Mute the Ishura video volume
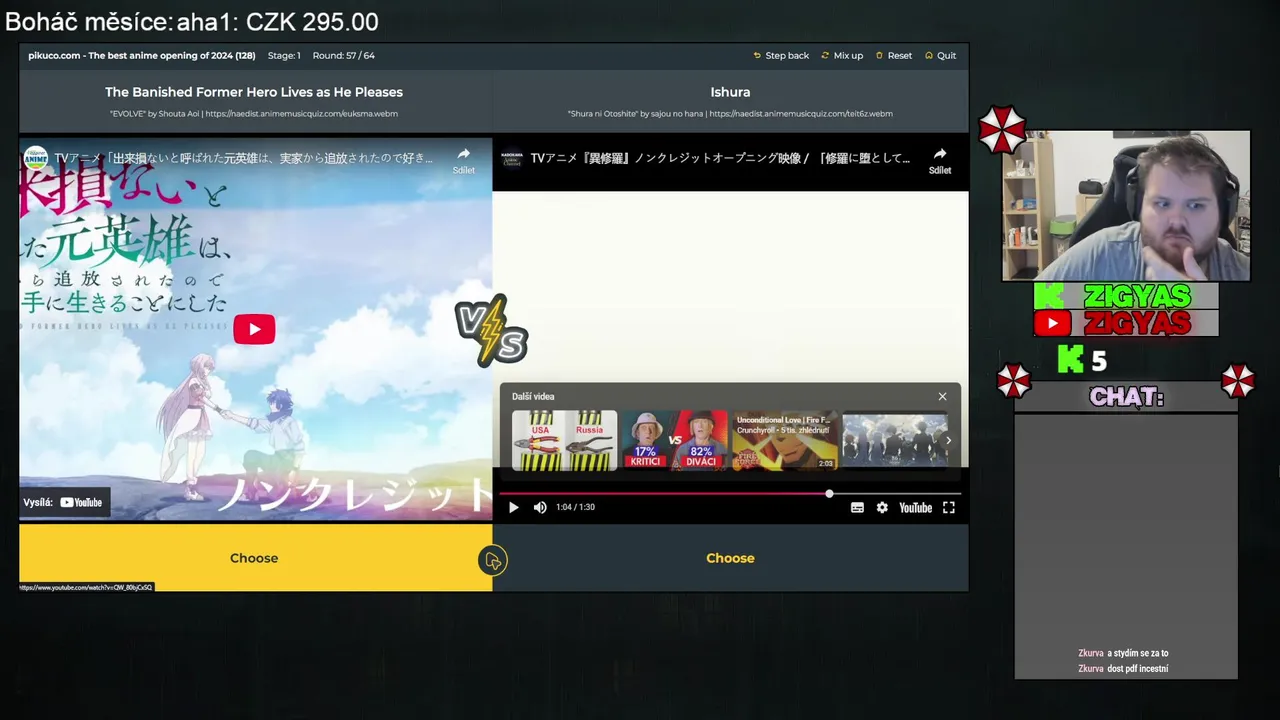 pos(540,508)
